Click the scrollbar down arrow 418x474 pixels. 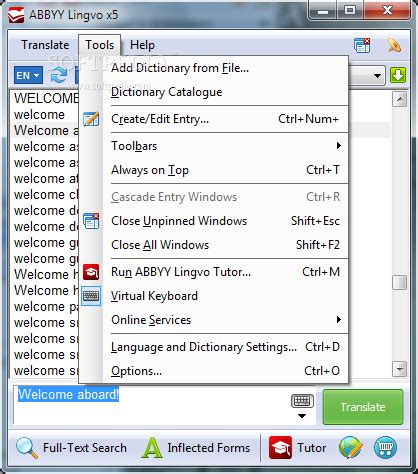coord(400,369)
